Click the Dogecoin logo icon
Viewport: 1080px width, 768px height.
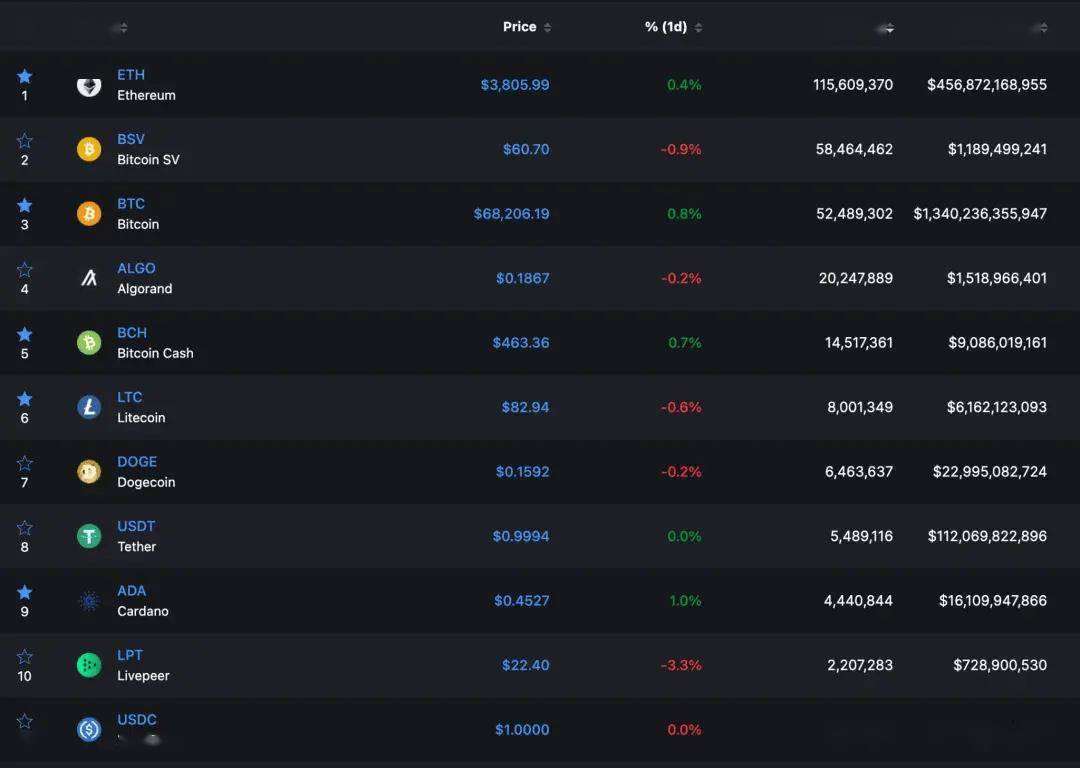89,472
